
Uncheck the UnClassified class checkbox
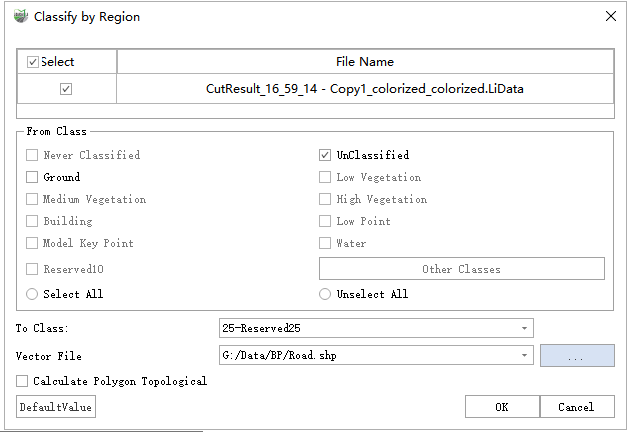pyautogui.click(x=325, y=155)
